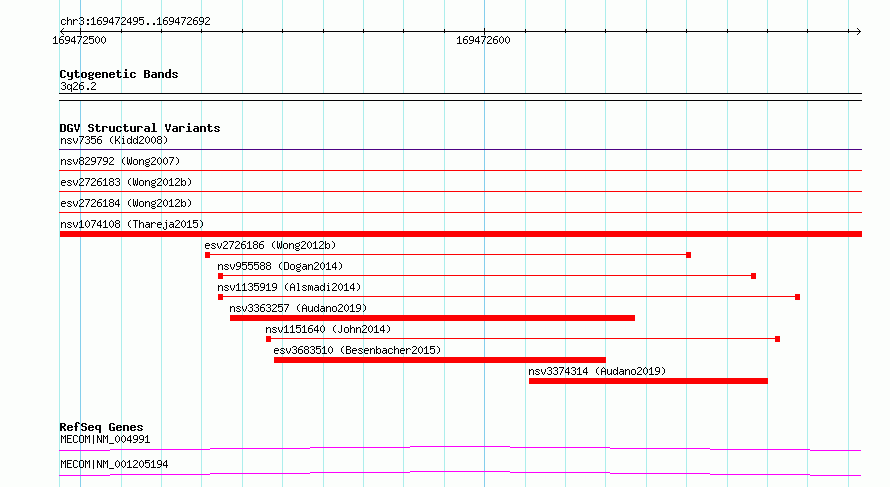Image resolution: width=890 pixels, height=487 pixels.
Task: Select variant nsv829792 (Wong2007) label
Action: click(x=120, y=161)
